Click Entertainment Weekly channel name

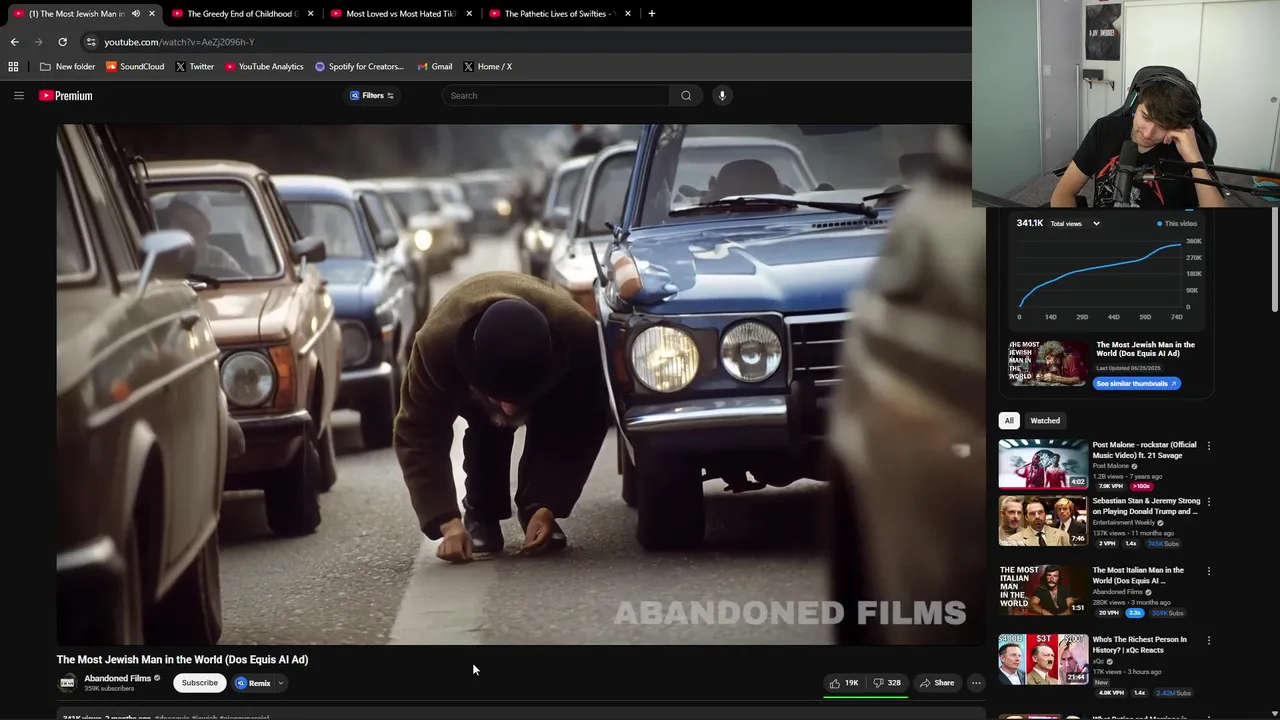point(1125,523)
